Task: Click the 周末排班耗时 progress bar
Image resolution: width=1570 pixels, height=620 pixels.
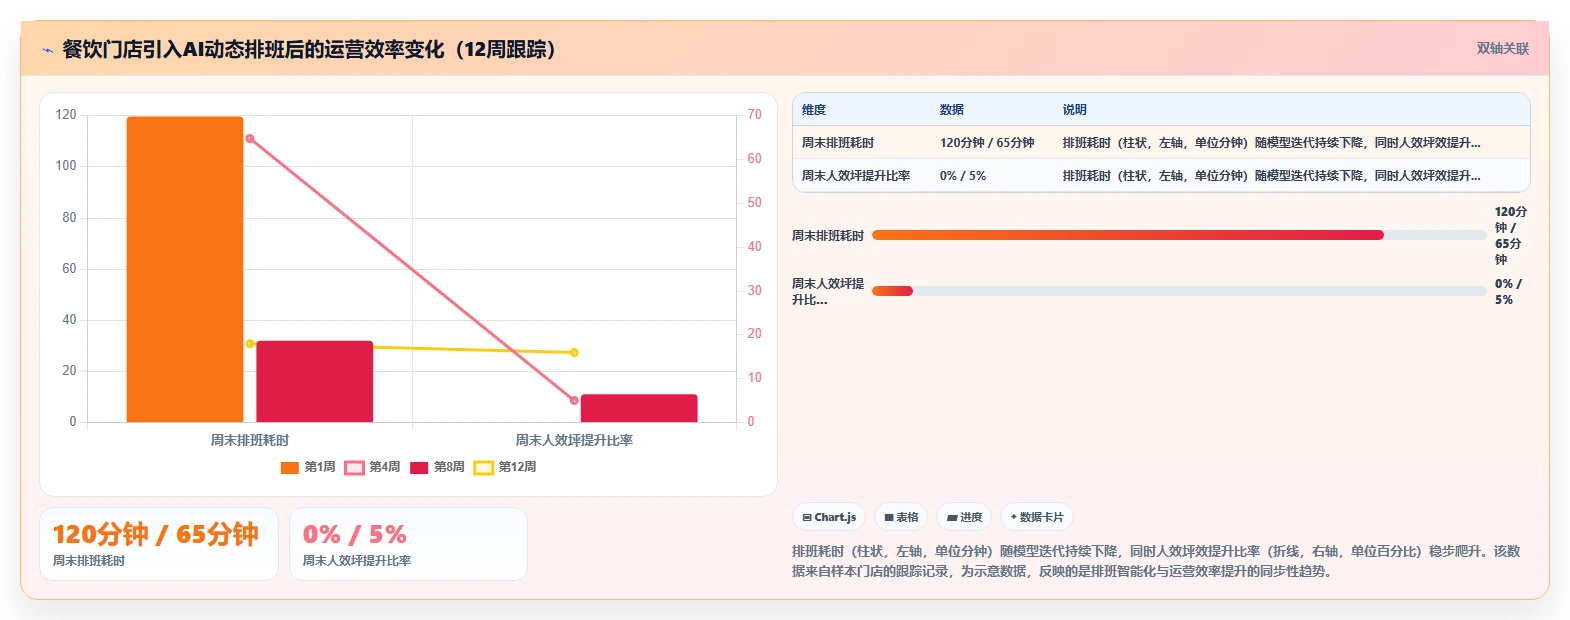Action: point(1179,235)
